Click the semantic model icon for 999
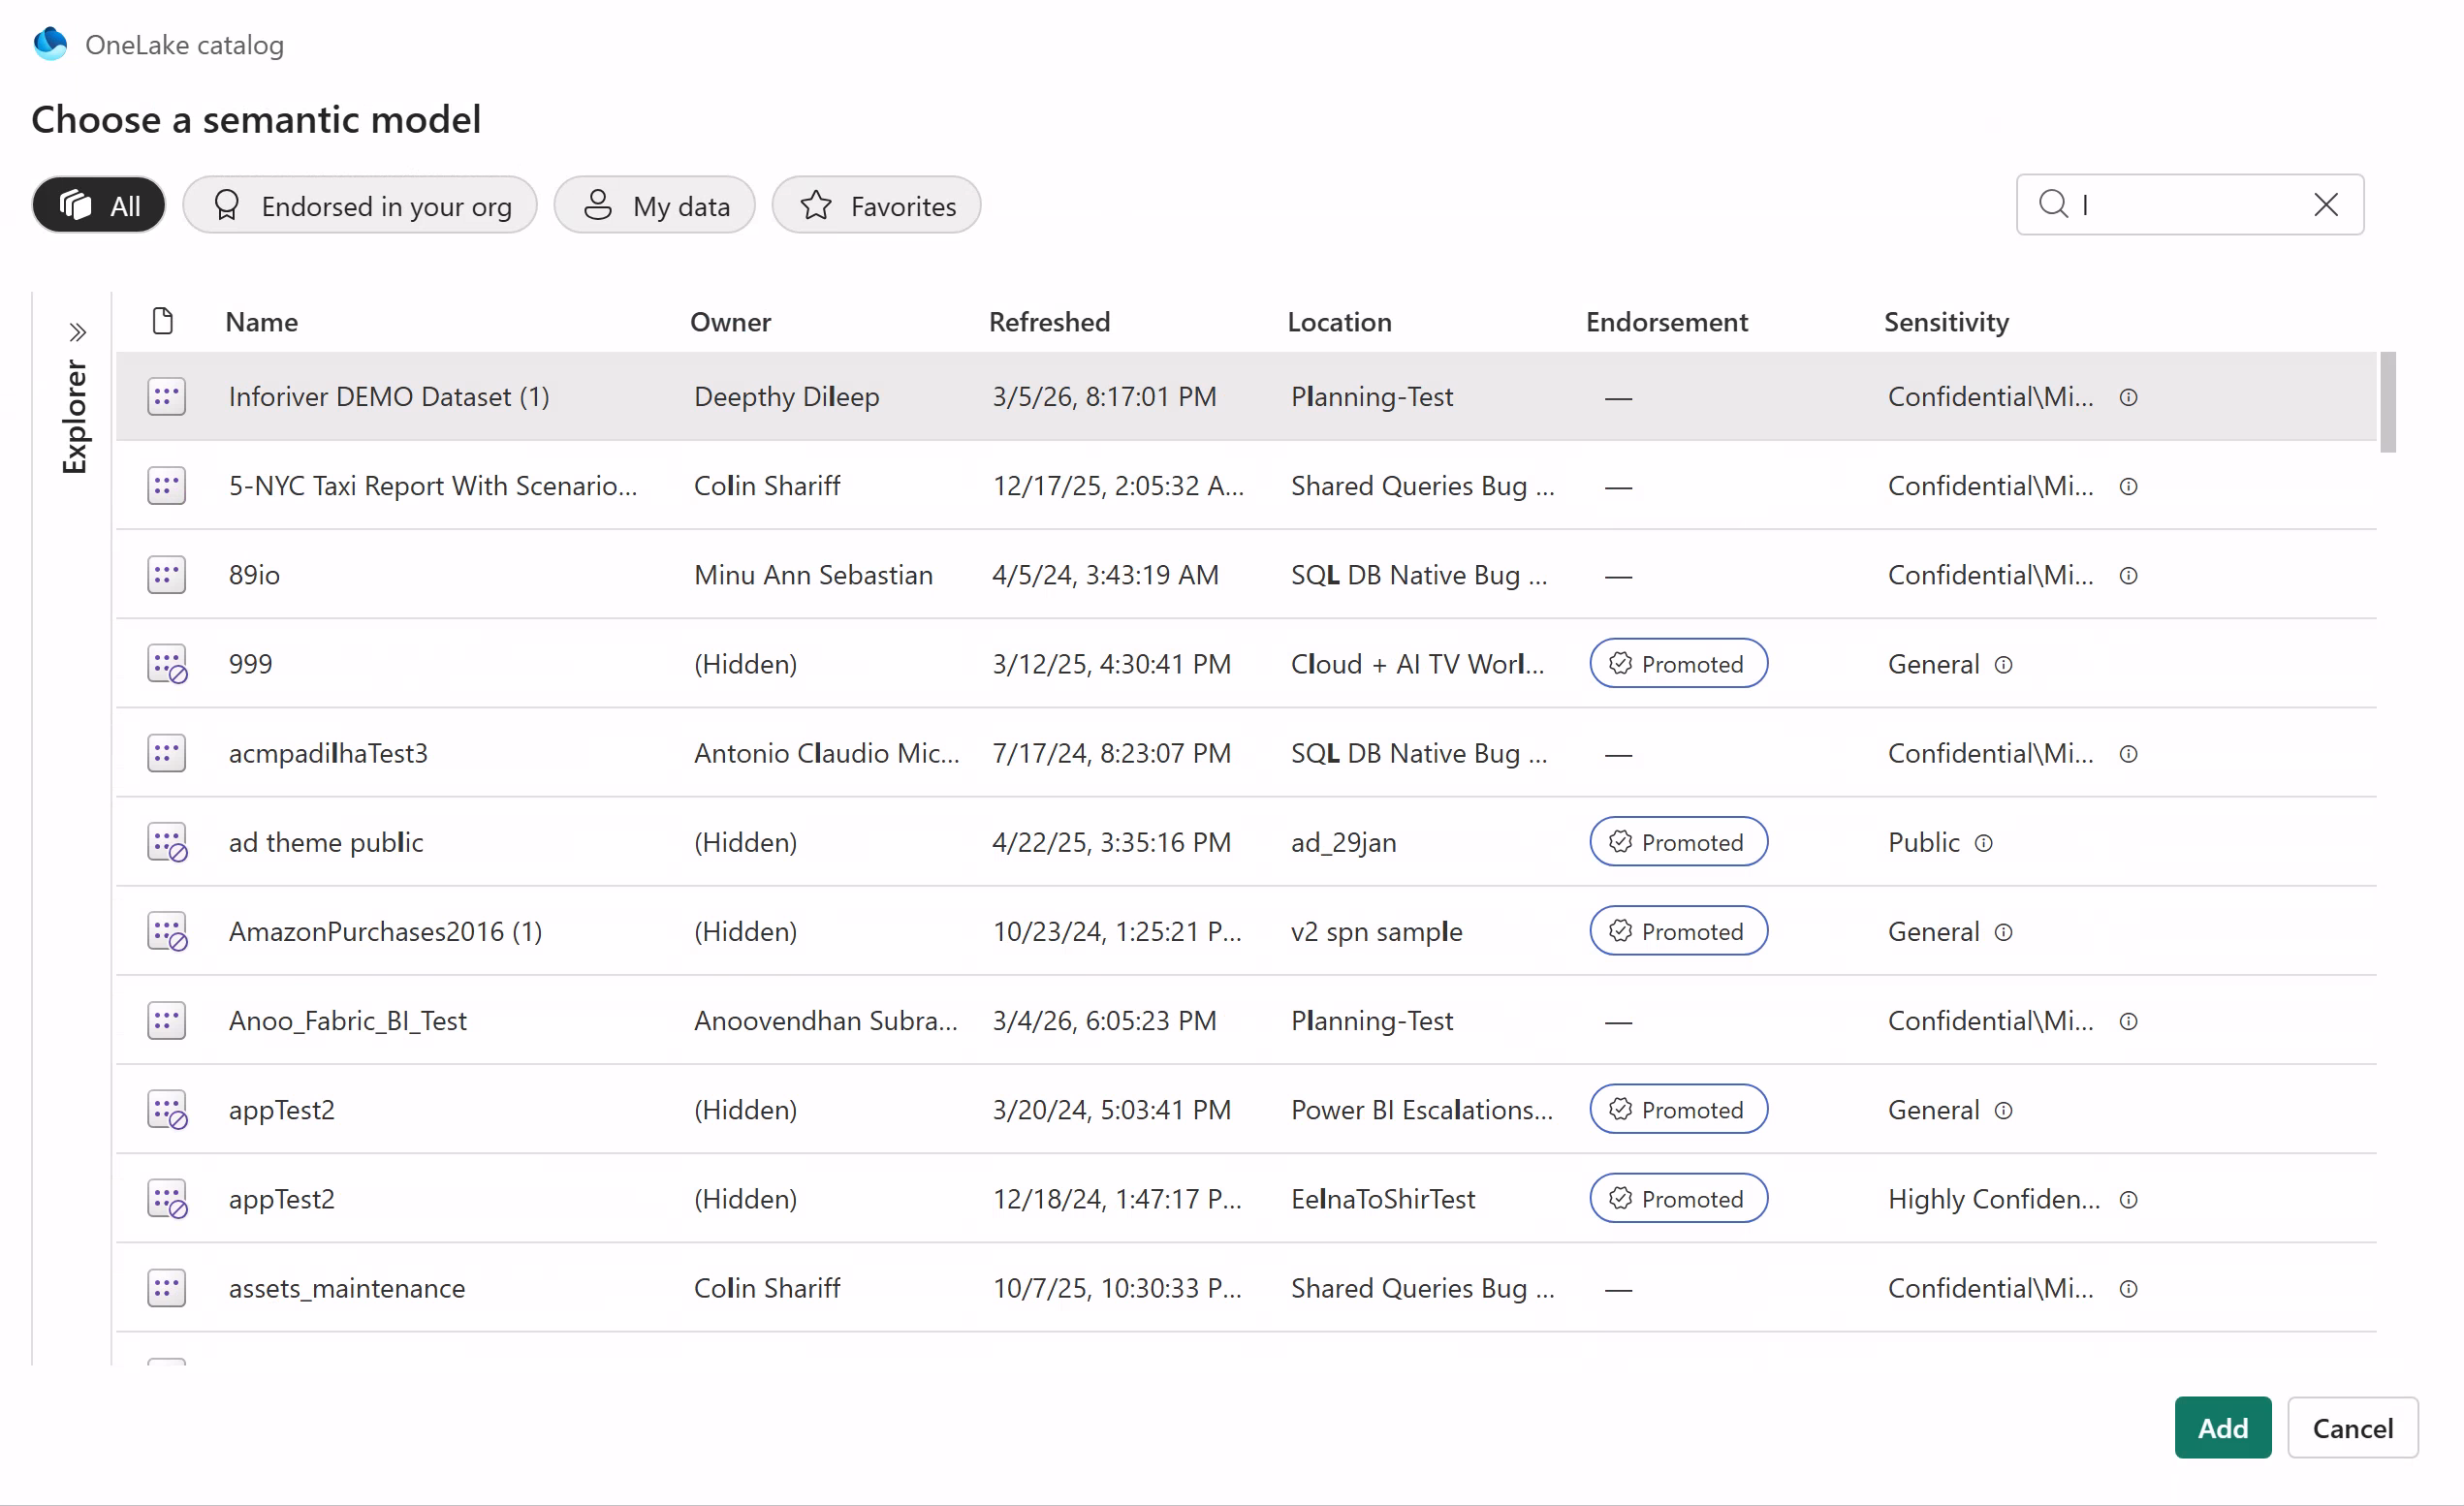This screenshot has width=2464, height=1506. click(167, 664)
